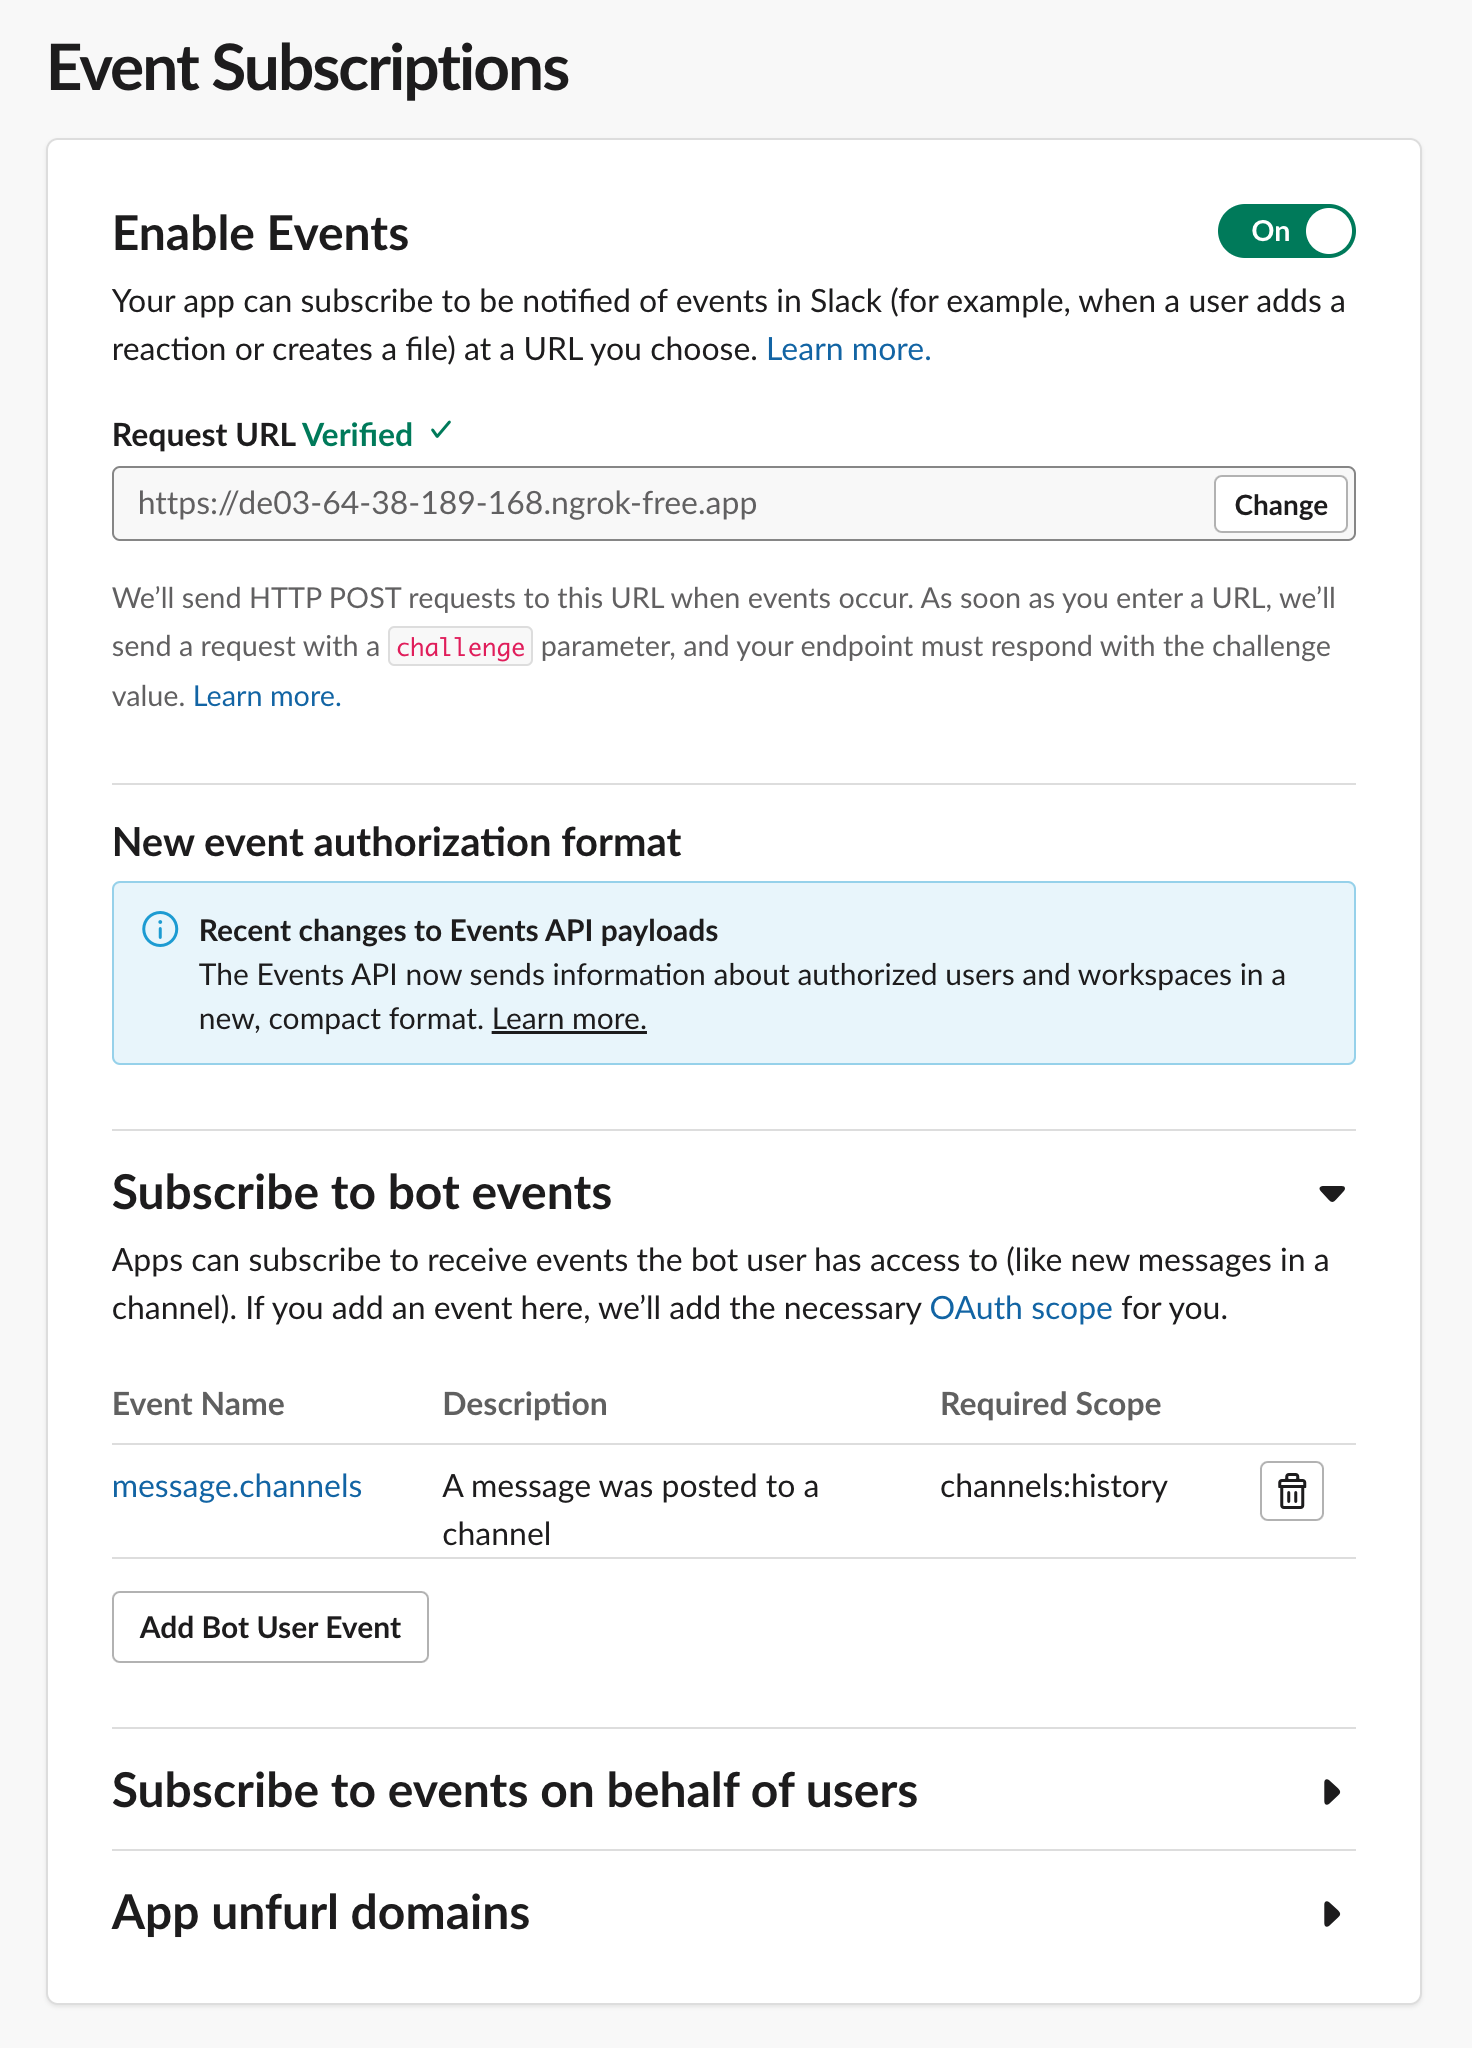Open Learn more link under Enable Events
The width and height of the screenshot is (1472, 2048).
[x=848, y=350]
